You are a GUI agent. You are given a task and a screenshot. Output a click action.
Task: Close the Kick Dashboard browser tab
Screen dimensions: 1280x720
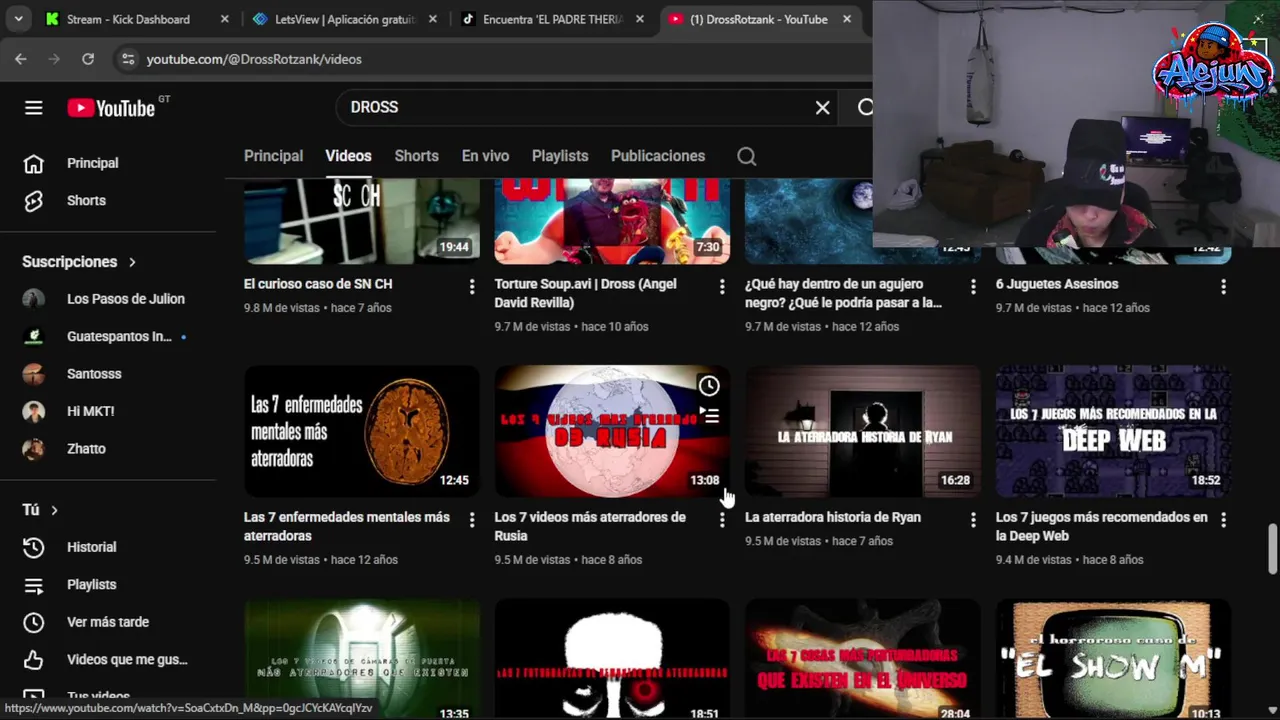pos(224,19)
